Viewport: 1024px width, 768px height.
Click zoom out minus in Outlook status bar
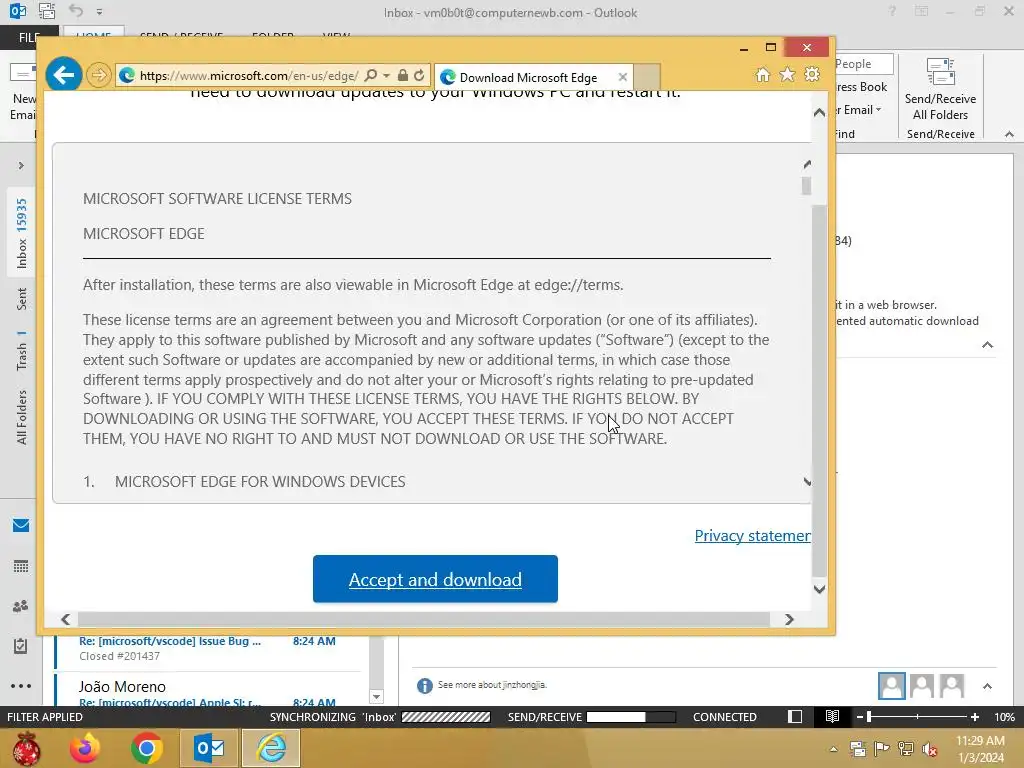click(860, 717)
